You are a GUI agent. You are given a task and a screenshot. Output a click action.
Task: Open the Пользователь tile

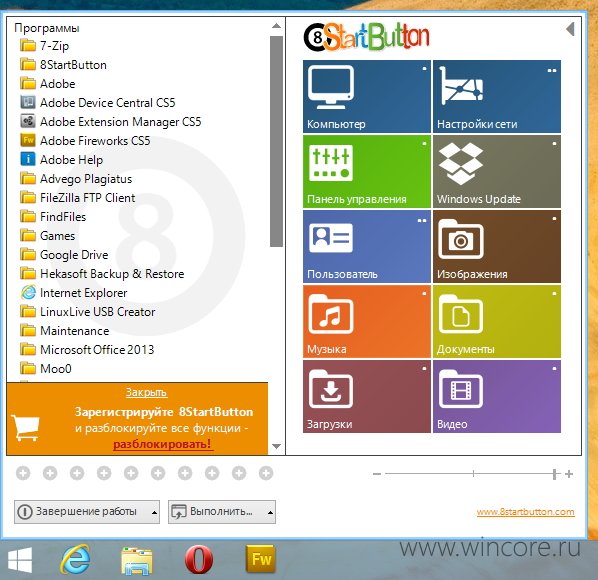point(367,246)
